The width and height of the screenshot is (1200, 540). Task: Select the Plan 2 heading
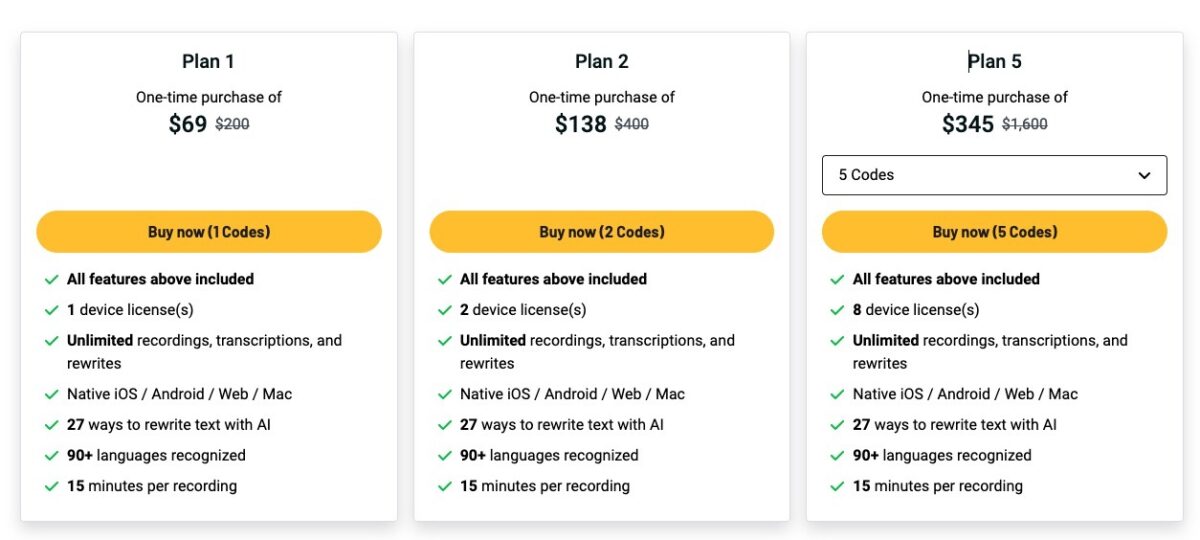click(602, 62)
